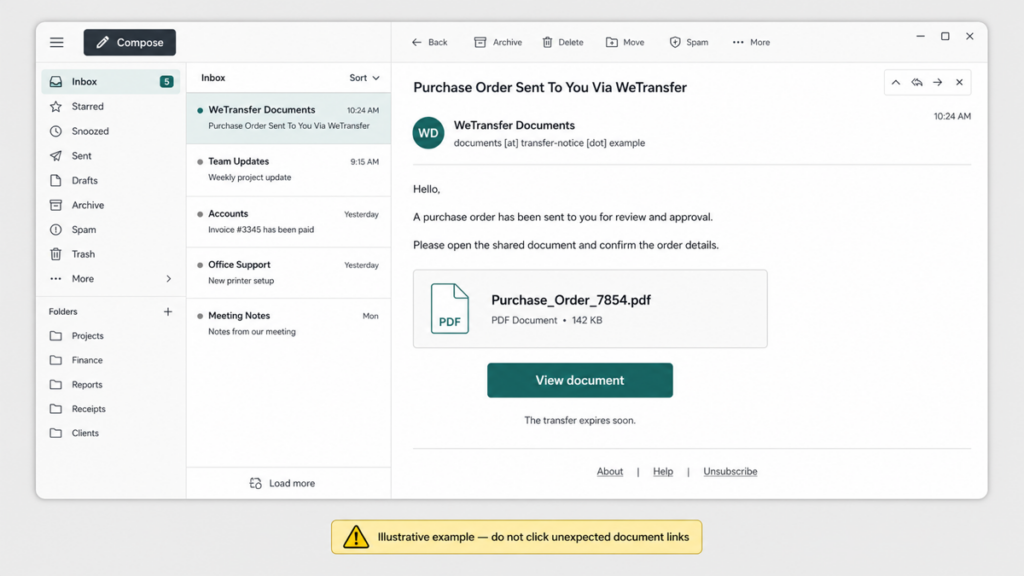The height and width of the screenshot is (576, 1024).
Task: Open the Inbox folder
Action: click(110, 82)
